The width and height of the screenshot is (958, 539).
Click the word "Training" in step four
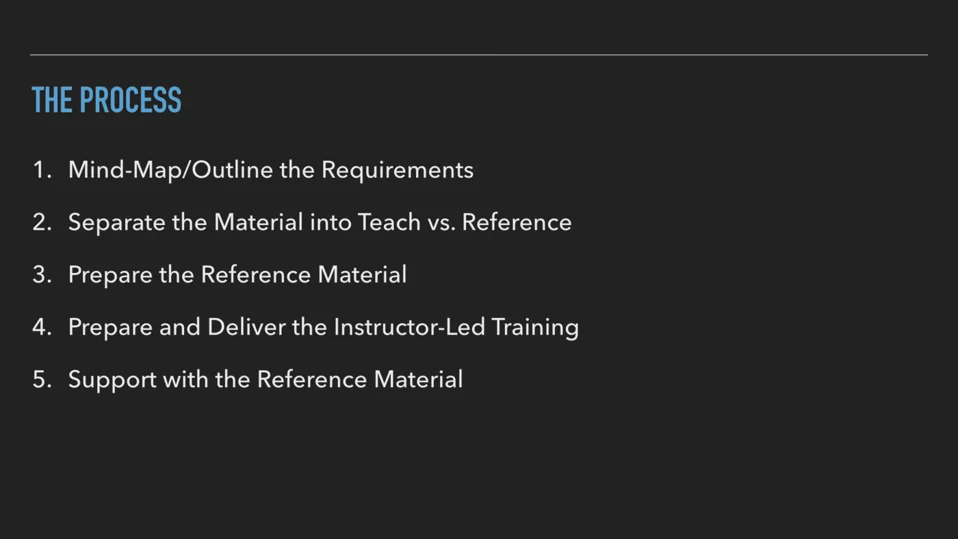pyautogui.click(x=535, y=328)
